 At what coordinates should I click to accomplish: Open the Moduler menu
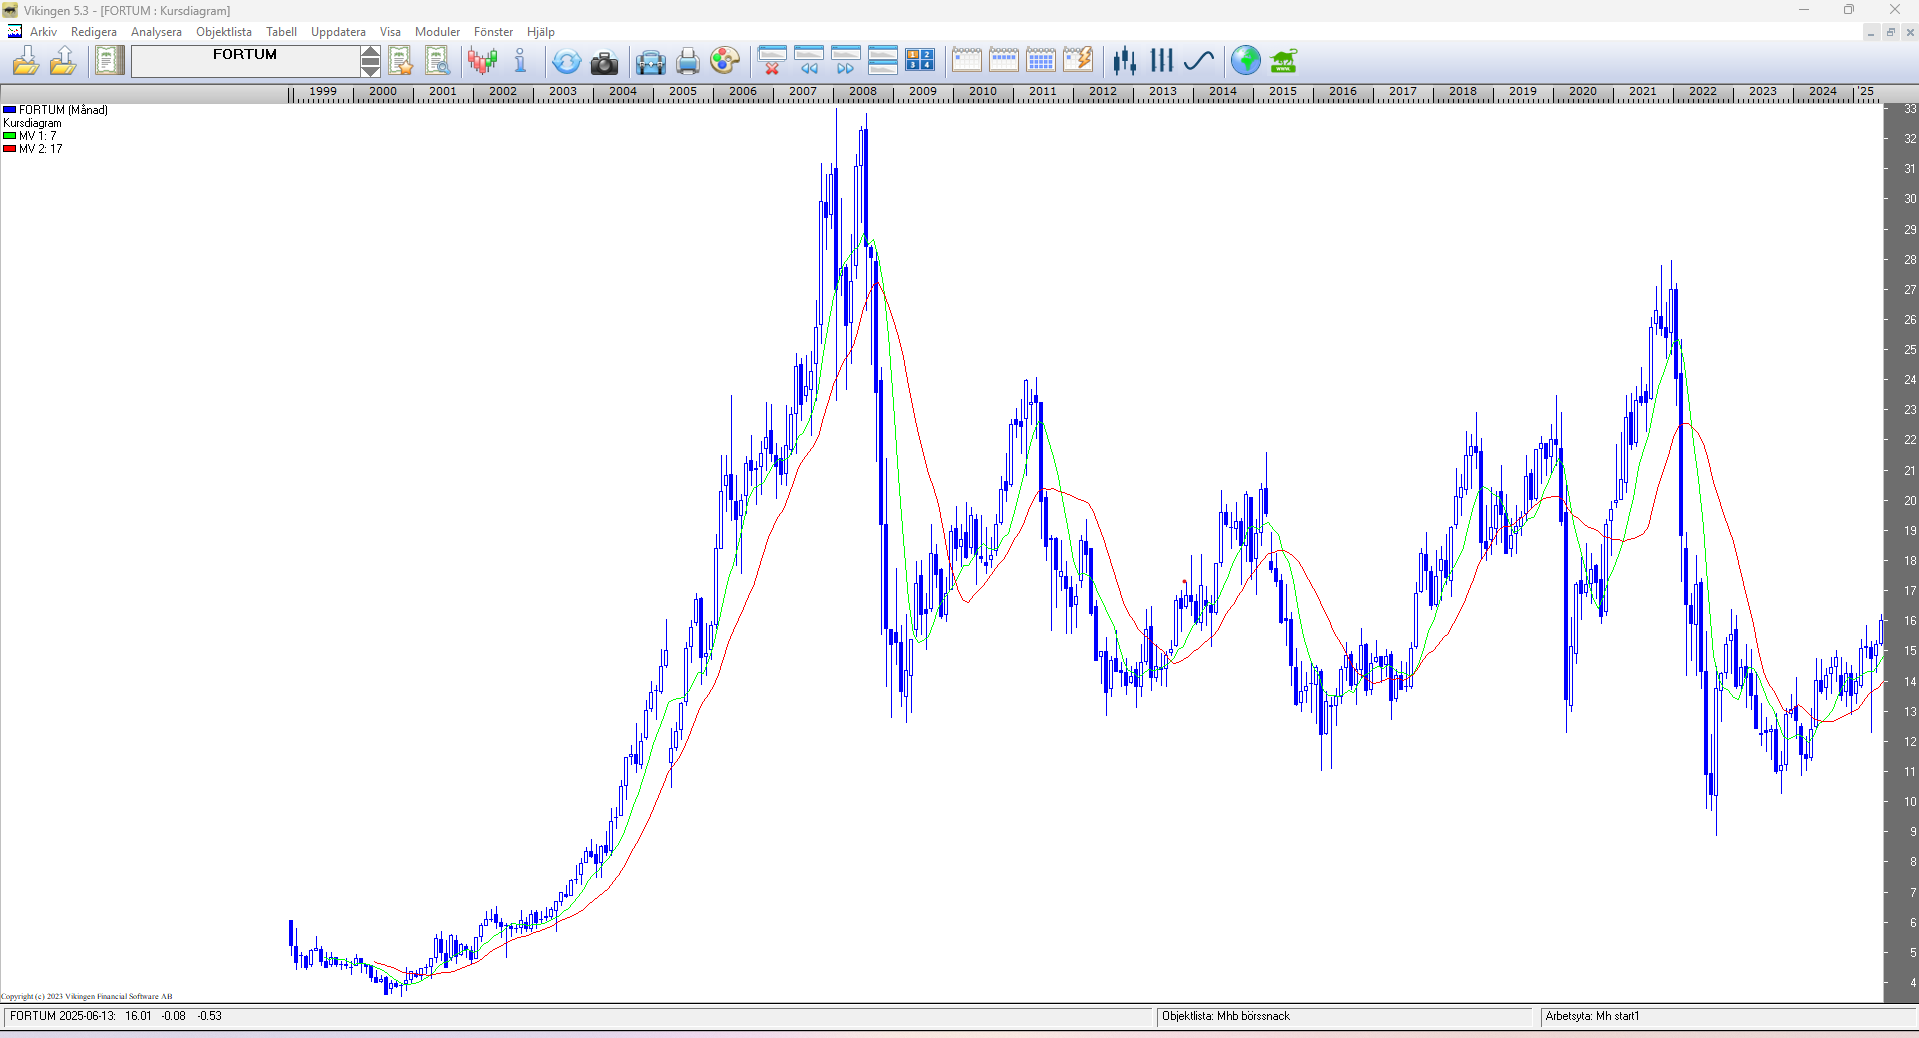pos(437,32)
